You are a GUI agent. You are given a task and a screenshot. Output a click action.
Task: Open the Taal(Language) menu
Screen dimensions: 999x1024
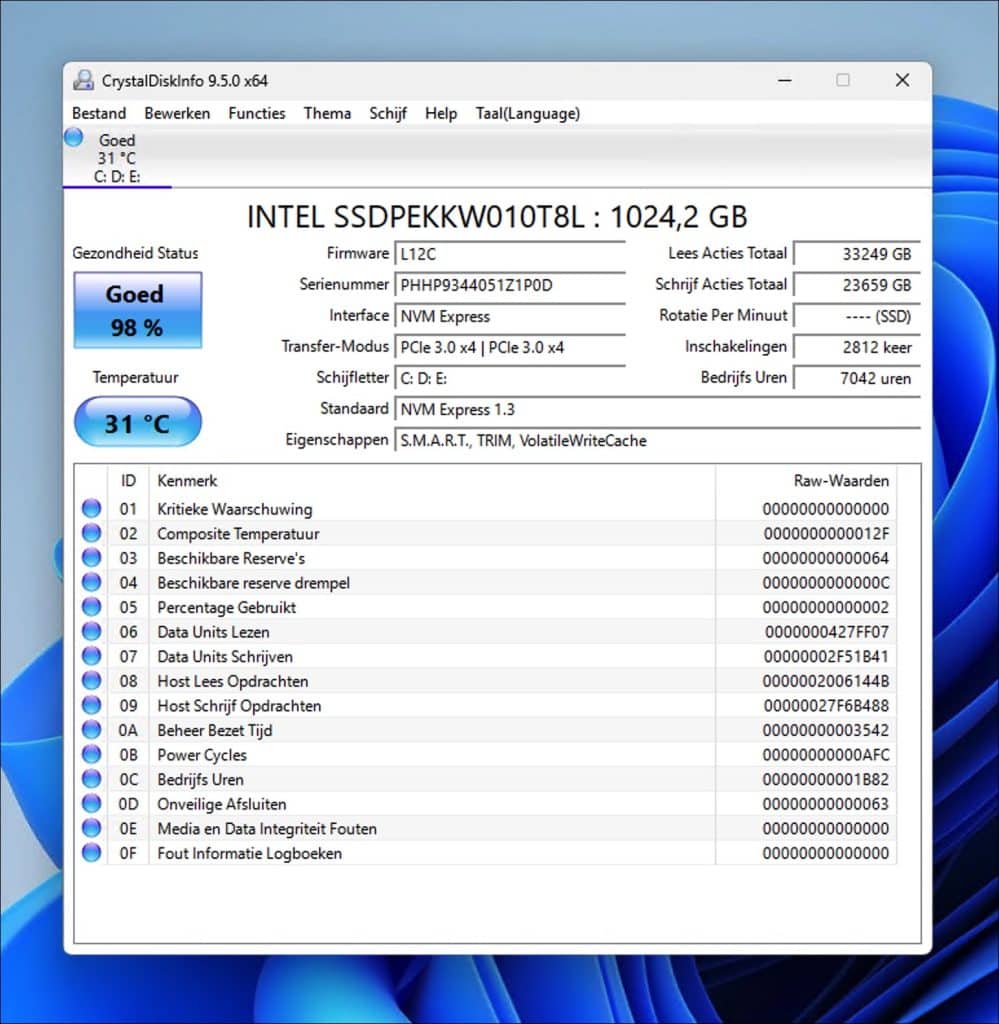coord(528,114)
